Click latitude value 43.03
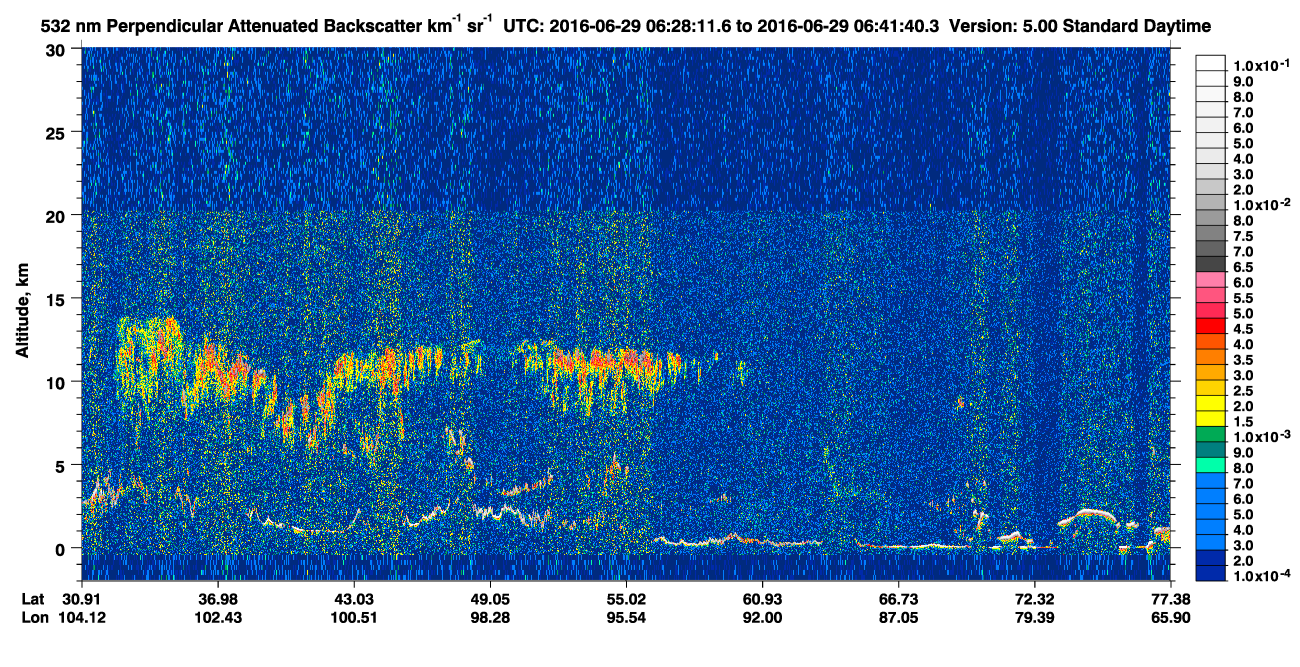The width and height of the screenshot is (1300, 667). (353, 598)
